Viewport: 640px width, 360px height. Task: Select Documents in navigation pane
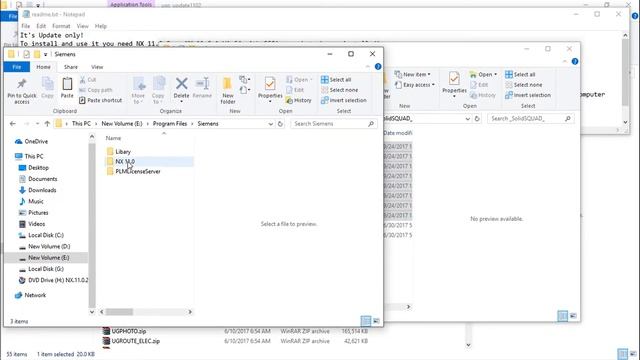tap(38, 179)
